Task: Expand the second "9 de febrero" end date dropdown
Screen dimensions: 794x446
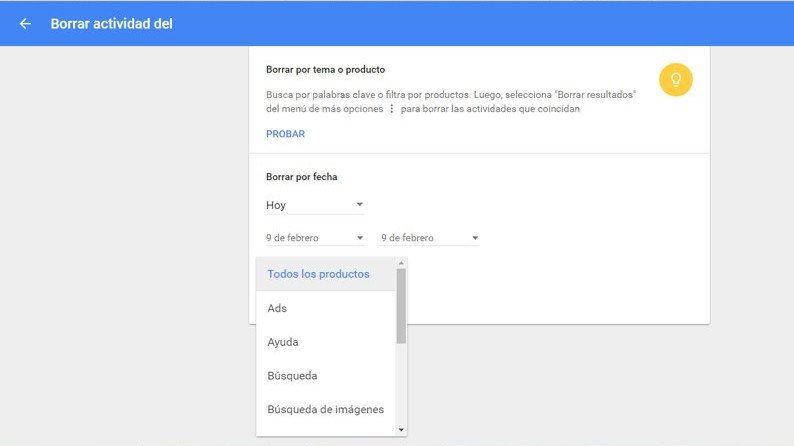Action: (429, 238)
